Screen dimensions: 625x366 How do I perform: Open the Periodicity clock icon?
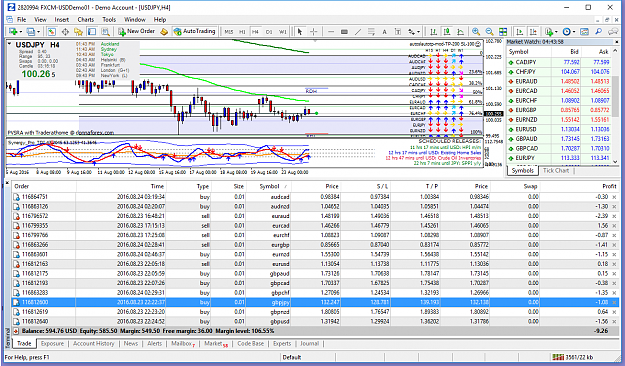(566, 31)
